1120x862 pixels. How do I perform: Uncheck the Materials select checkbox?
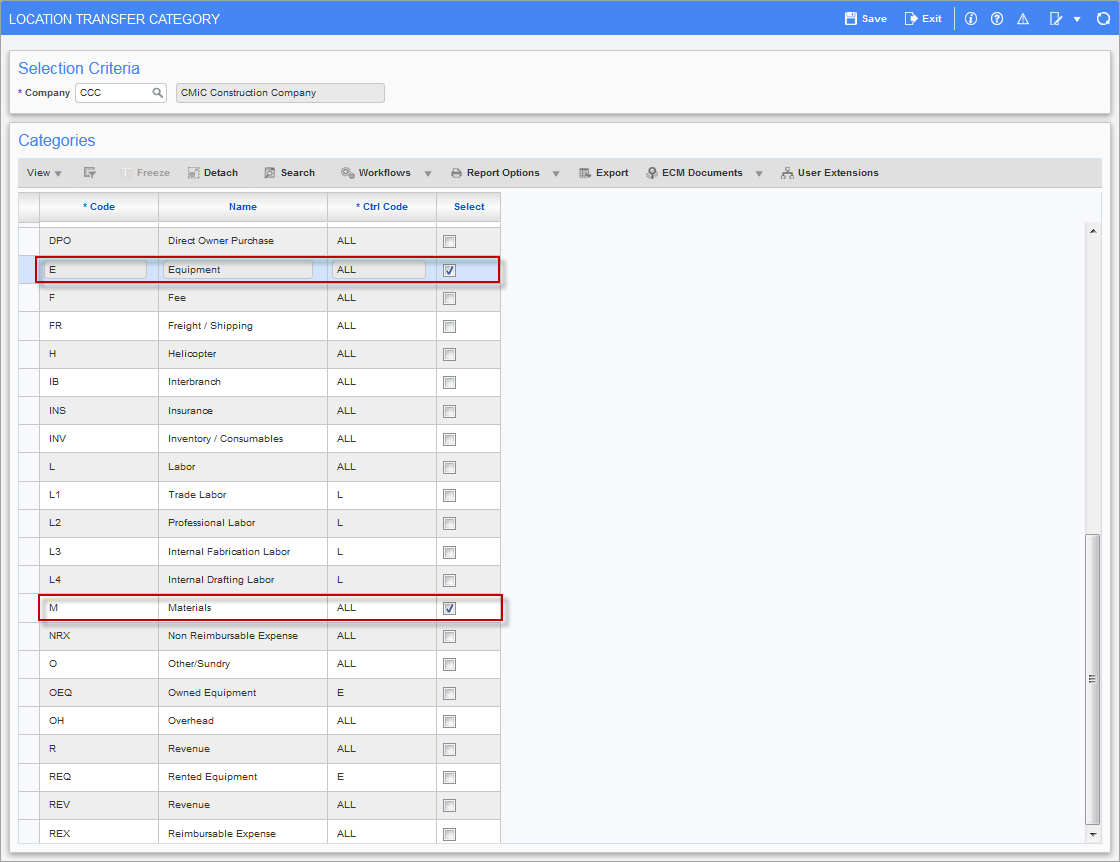pyautogui.click(x=450, y=608)
